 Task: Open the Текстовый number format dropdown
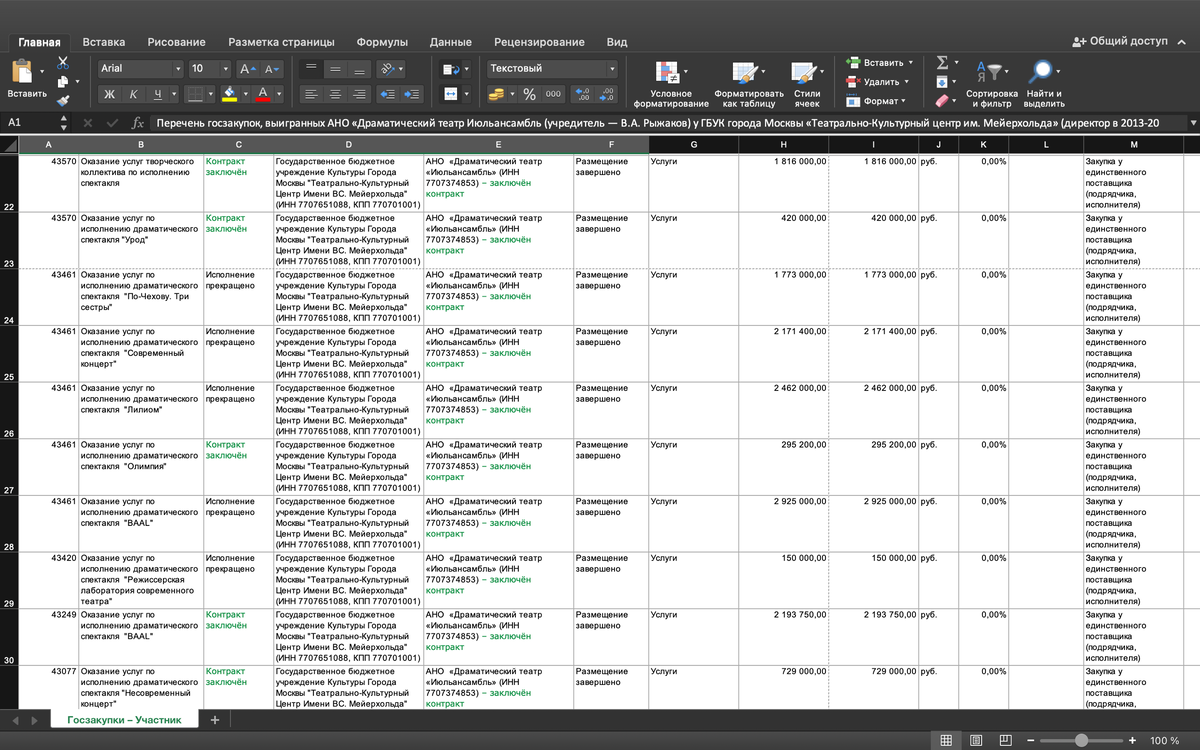612,69
